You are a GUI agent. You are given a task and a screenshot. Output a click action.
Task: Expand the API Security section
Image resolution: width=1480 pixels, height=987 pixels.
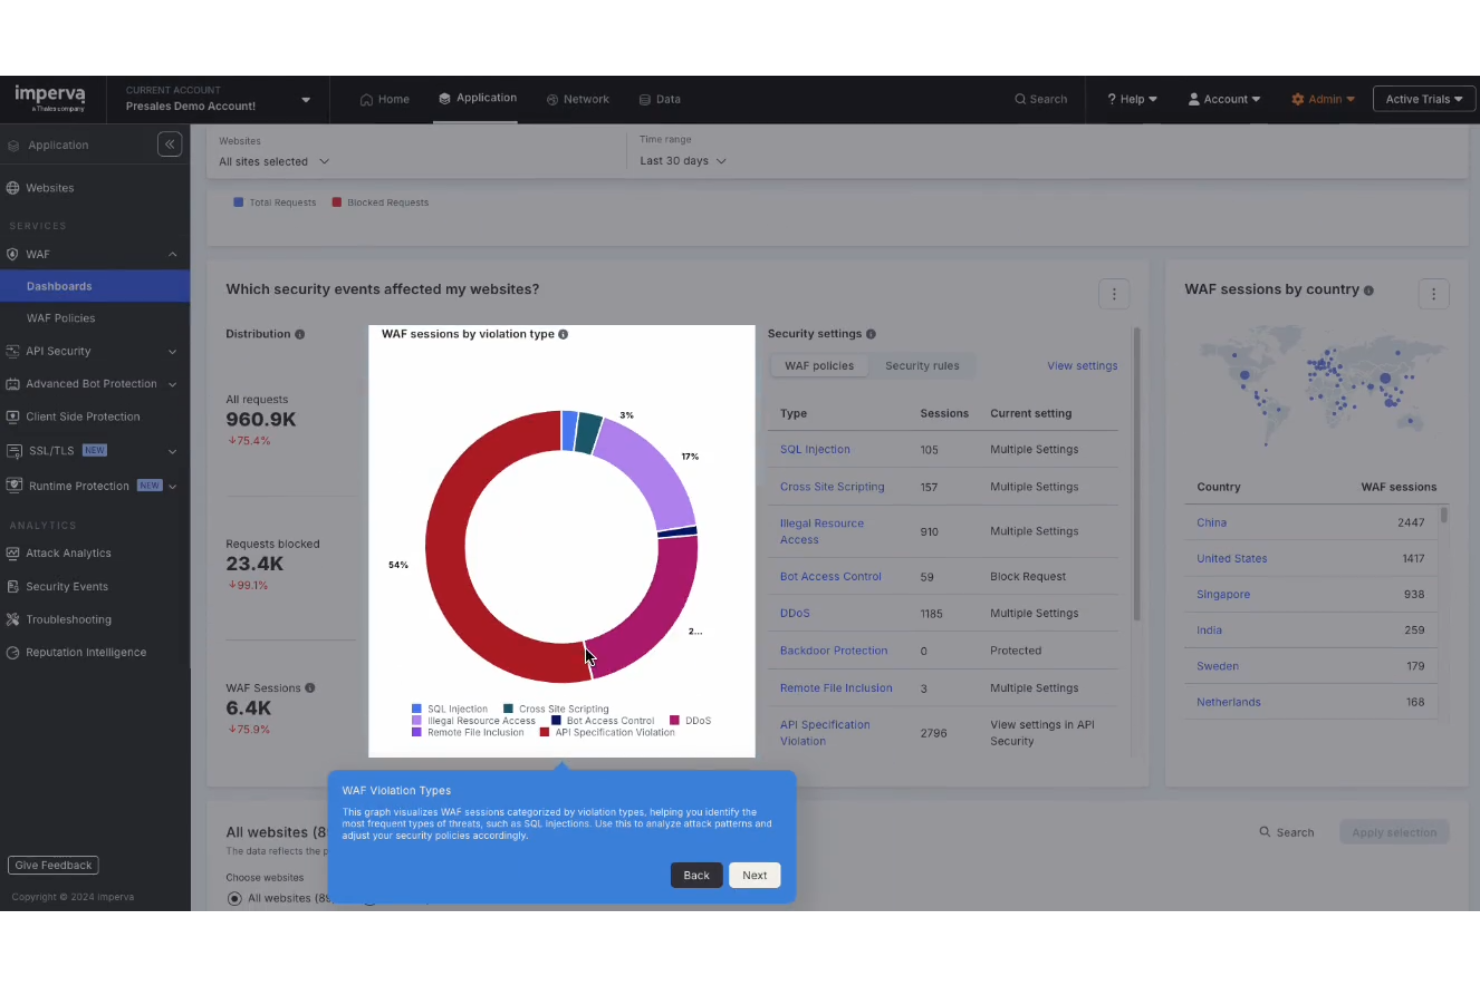(x=172, y=351)
